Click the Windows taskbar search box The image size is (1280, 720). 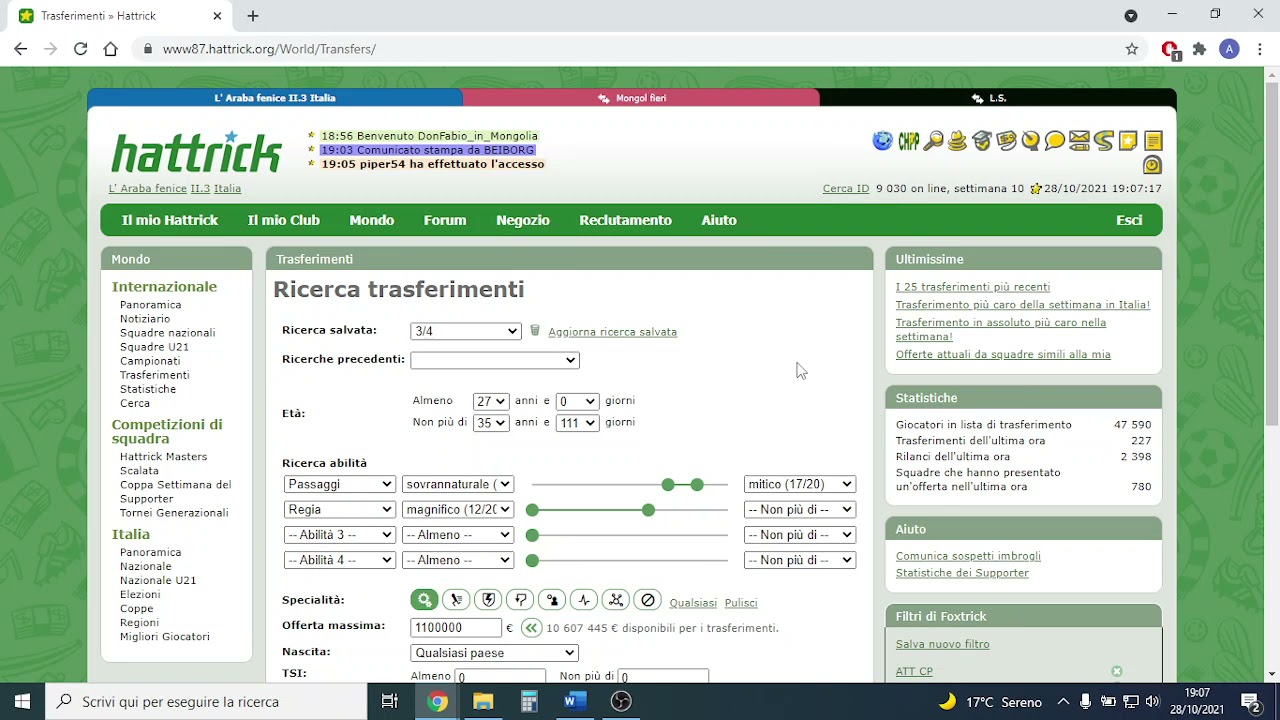pyautogui.click(x=207, y=701)
